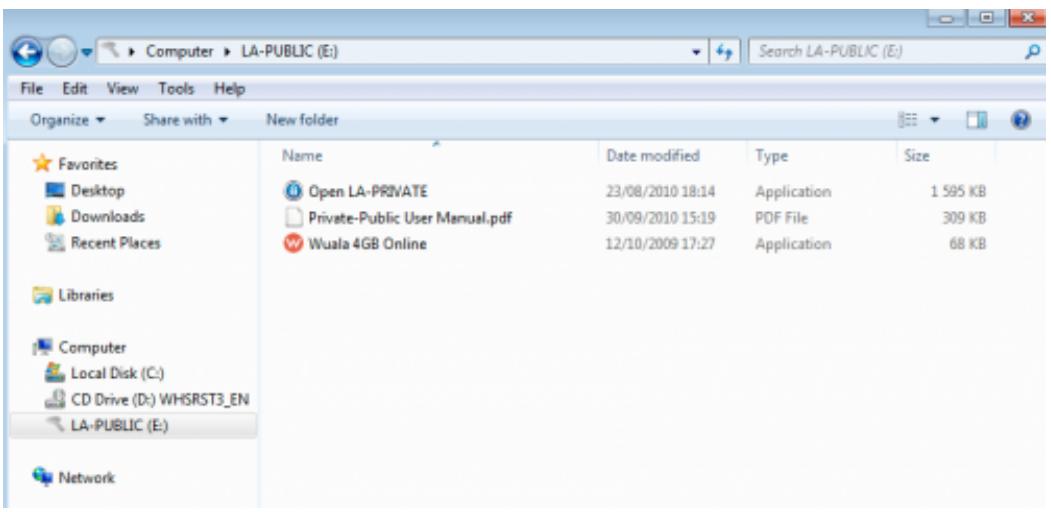1051x512 pixels.
Task: Click the Network globe icon
Action: point(43,477)
